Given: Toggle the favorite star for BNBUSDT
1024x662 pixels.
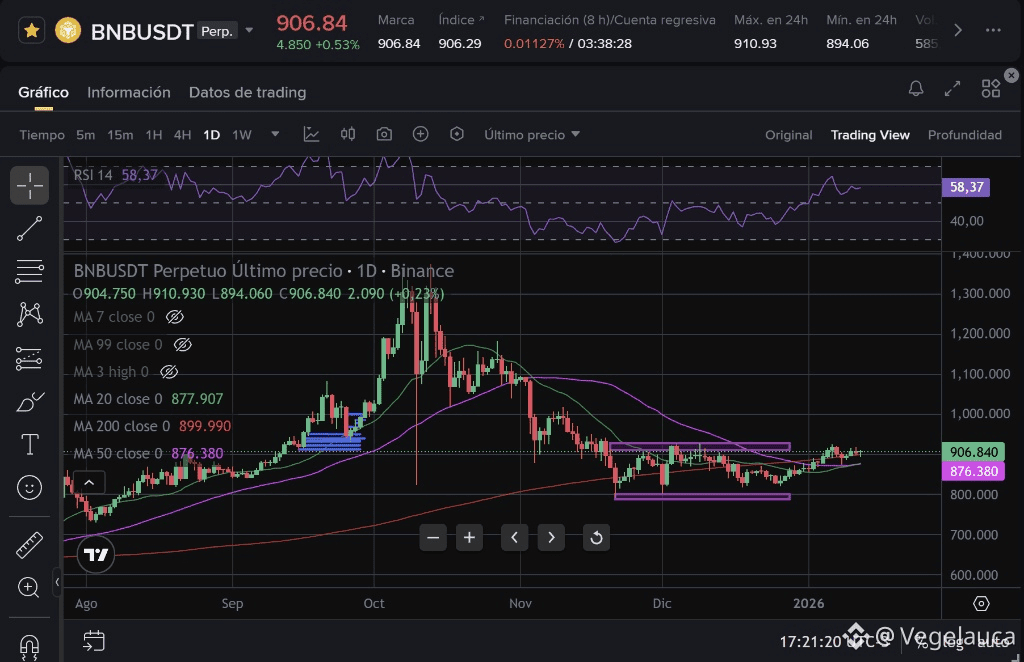Looking at the screenshot, I should (32, 31).
